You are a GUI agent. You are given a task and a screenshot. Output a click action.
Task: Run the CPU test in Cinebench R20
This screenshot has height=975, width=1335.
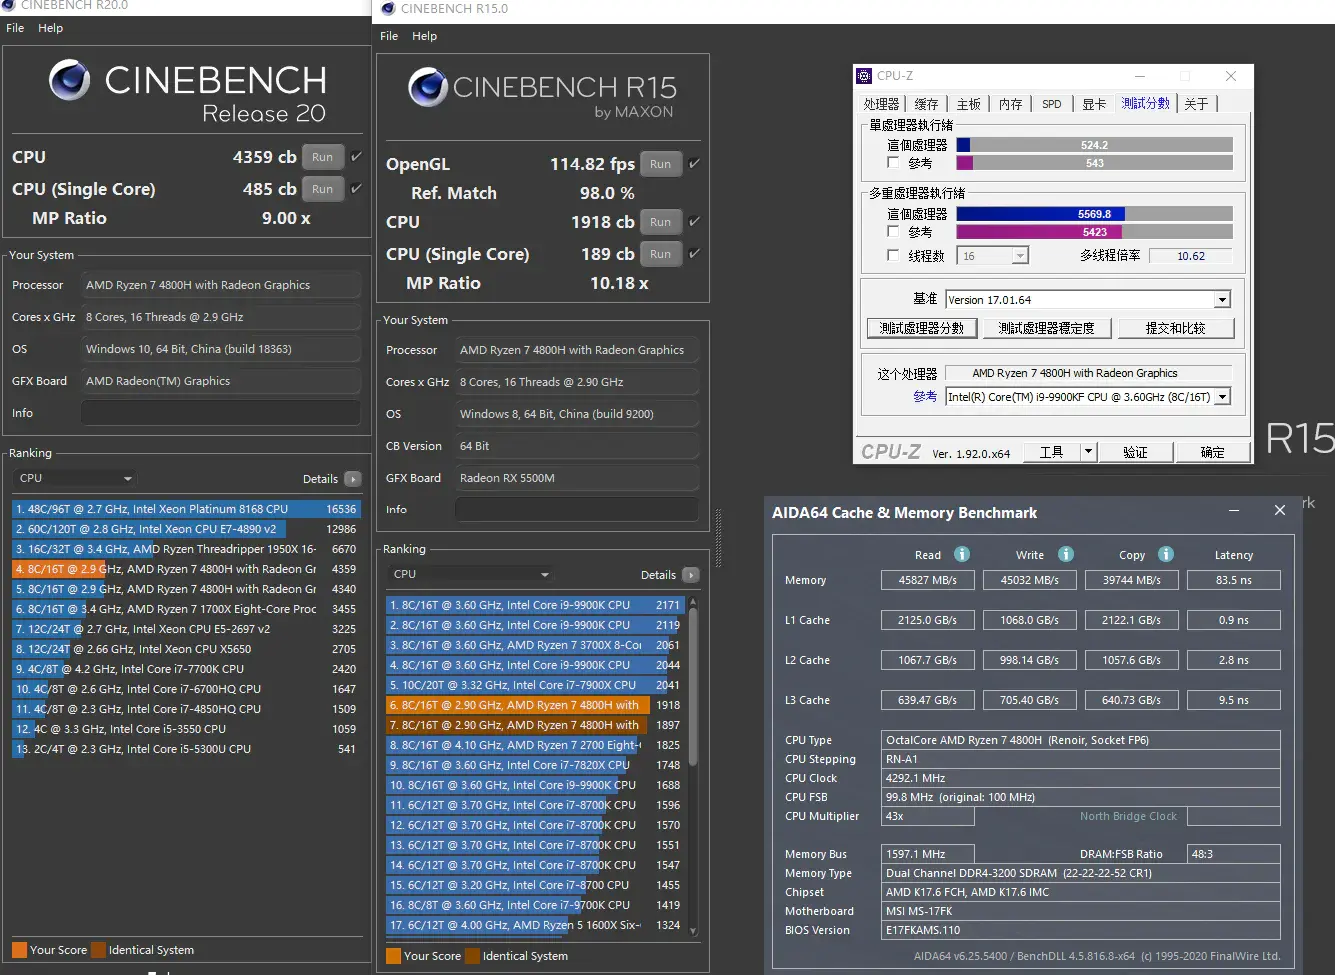point(322,157)
